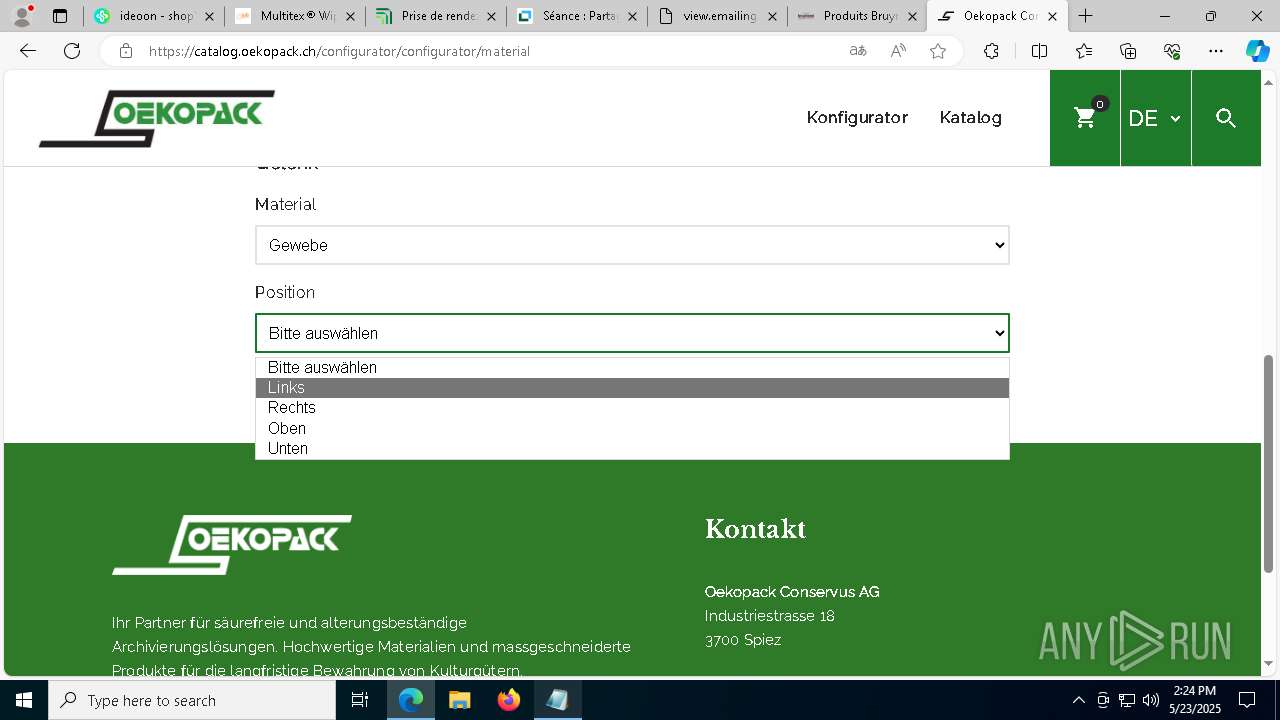Choose 'Unten' in Position list
This screenshot has width=1280, height=720.
click(x=632, y=448)
